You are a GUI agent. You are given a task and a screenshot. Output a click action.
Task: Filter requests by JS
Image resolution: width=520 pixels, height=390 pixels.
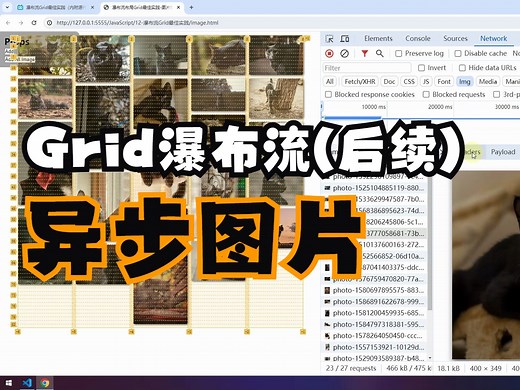tap(426, 82)
